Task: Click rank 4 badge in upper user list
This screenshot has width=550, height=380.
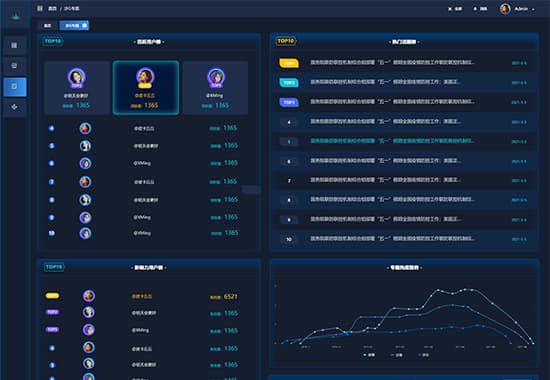Action: (x=52, y=128)
